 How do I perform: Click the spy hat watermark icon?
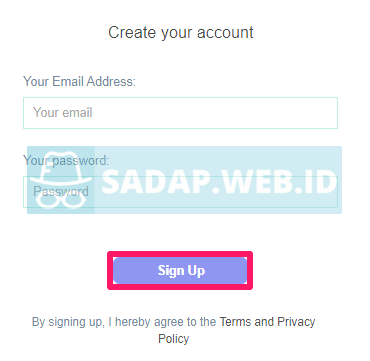61,180
